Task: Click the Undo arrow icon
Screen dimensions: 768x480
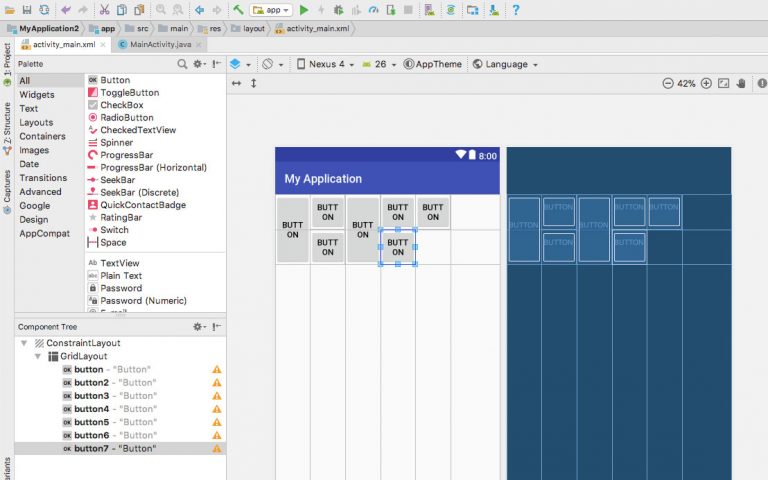Action: [66, 10]
